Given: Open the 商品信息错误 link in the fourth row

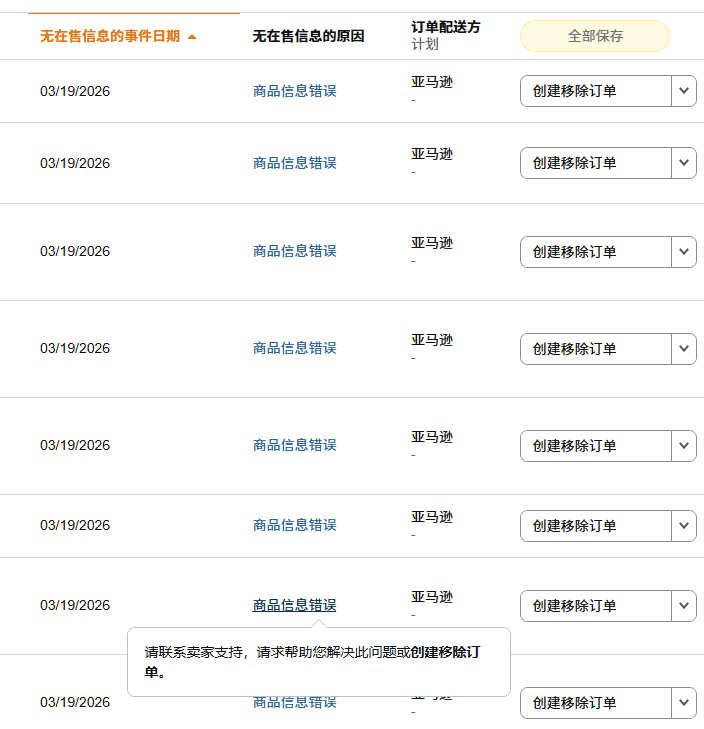Looking at the screenshot, I should click(x=294, y=348).
